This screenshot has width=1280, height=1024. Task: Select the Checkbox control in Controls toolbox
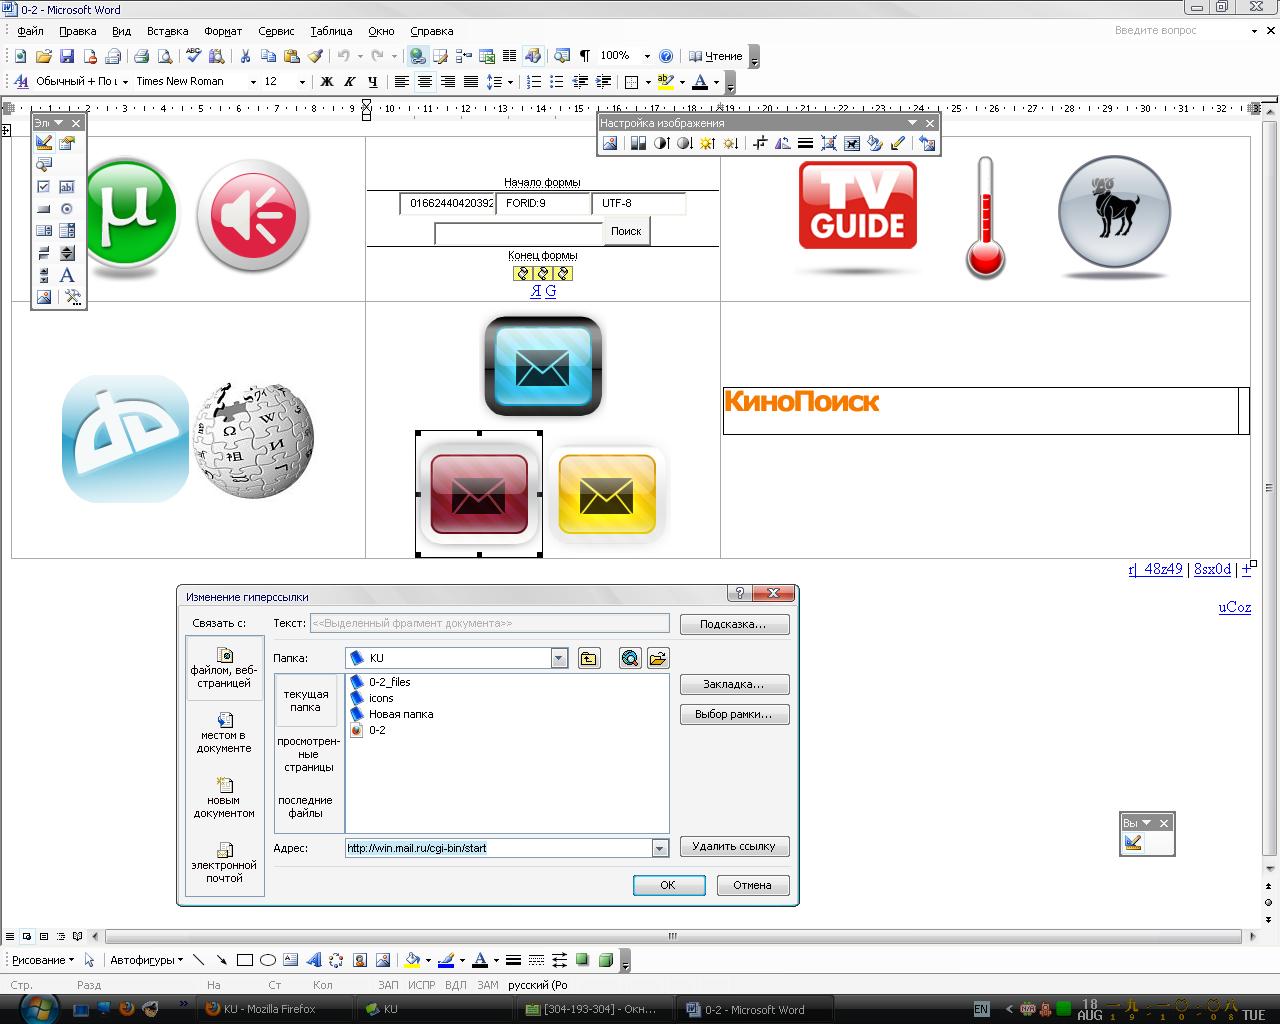(43, 187)
